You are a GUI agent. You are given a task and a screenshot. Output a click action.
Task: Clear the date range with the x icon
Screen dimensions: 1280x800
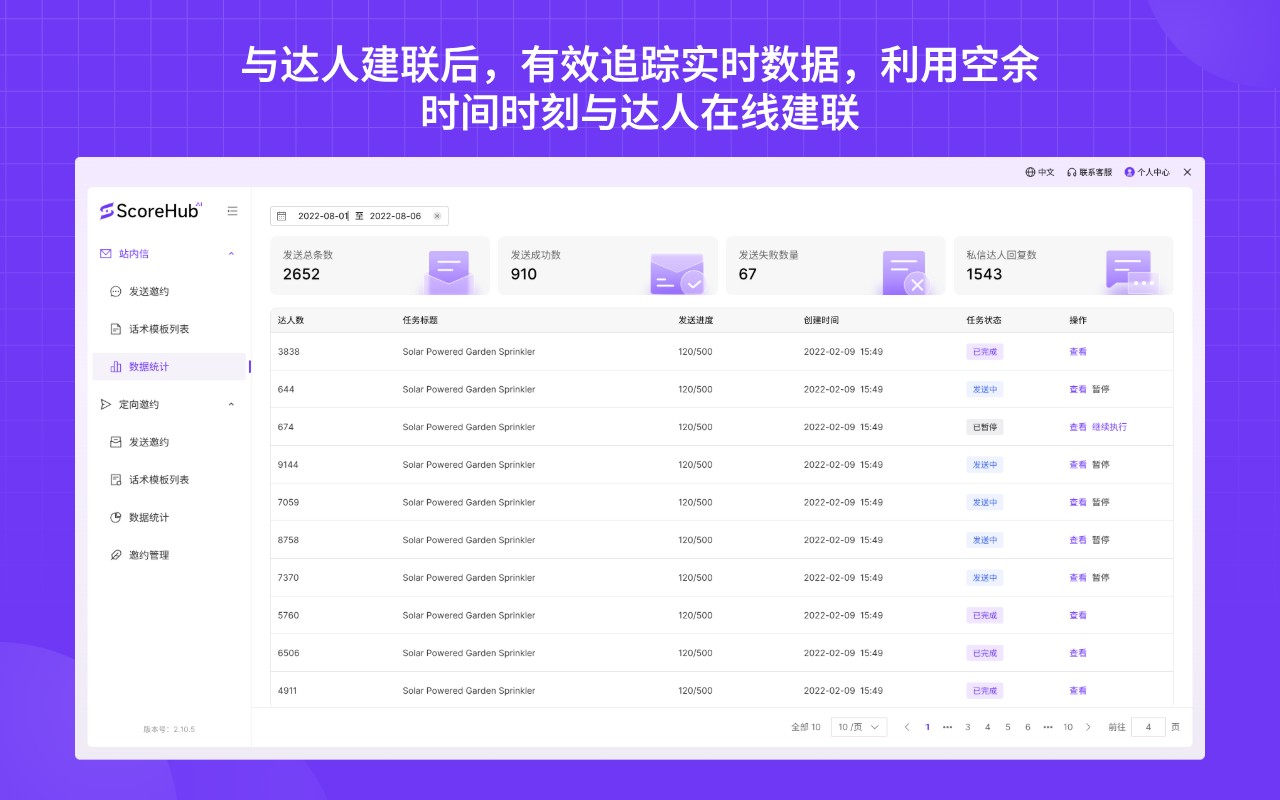pyautogui.click(x=437, y=216)
